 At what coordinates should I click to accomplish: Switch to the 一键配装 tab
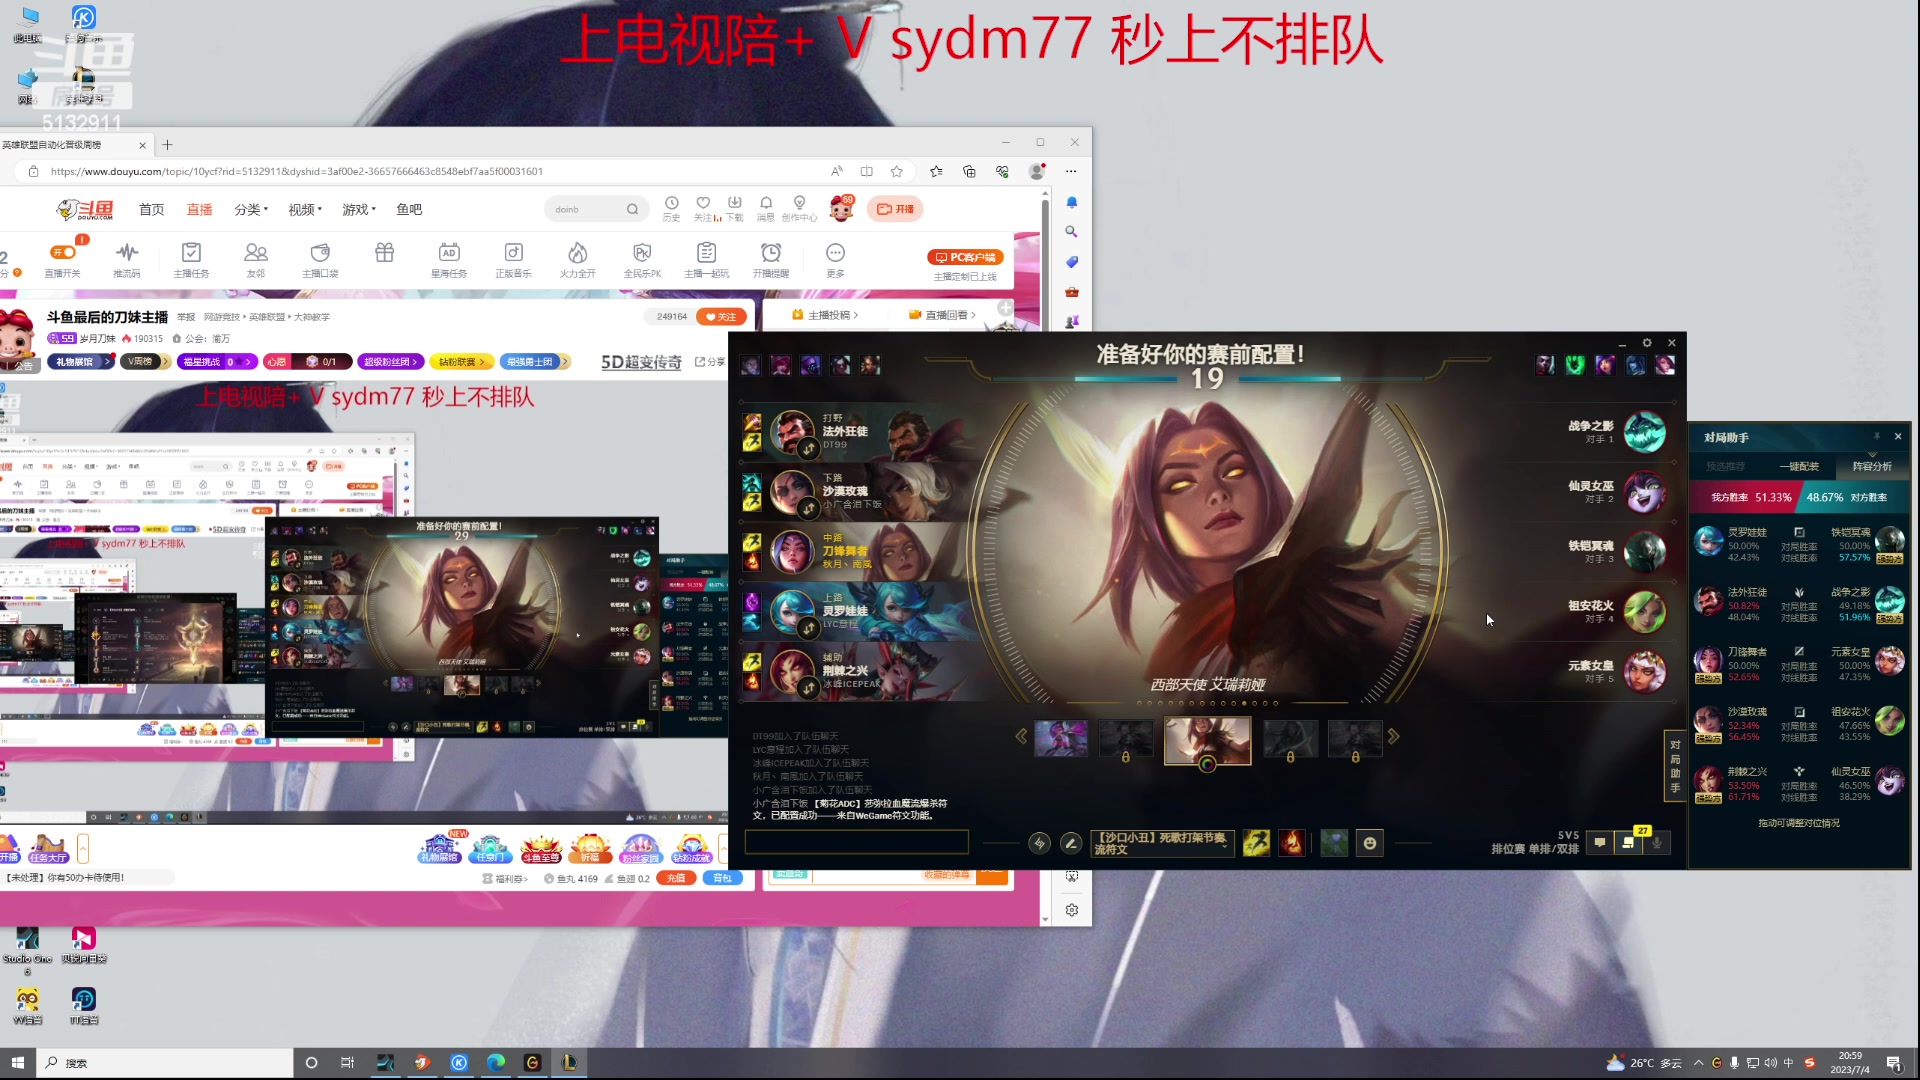[1800, 467]
